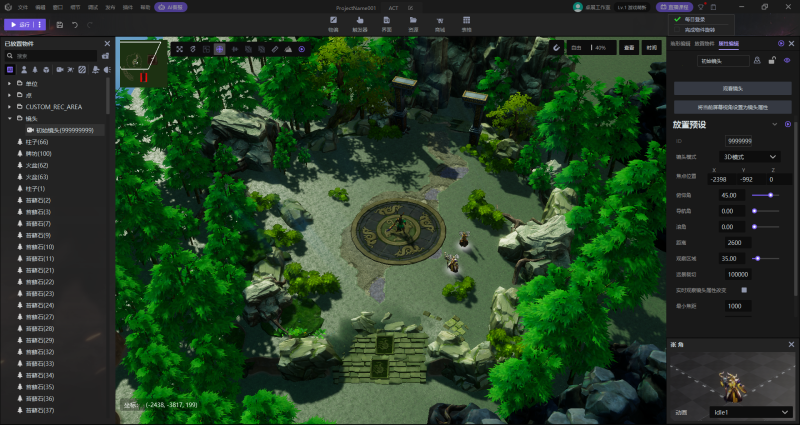Screen dimensions: 800x425
Task: Select the 柱子(66) tree item
Action: pos(38,142)
